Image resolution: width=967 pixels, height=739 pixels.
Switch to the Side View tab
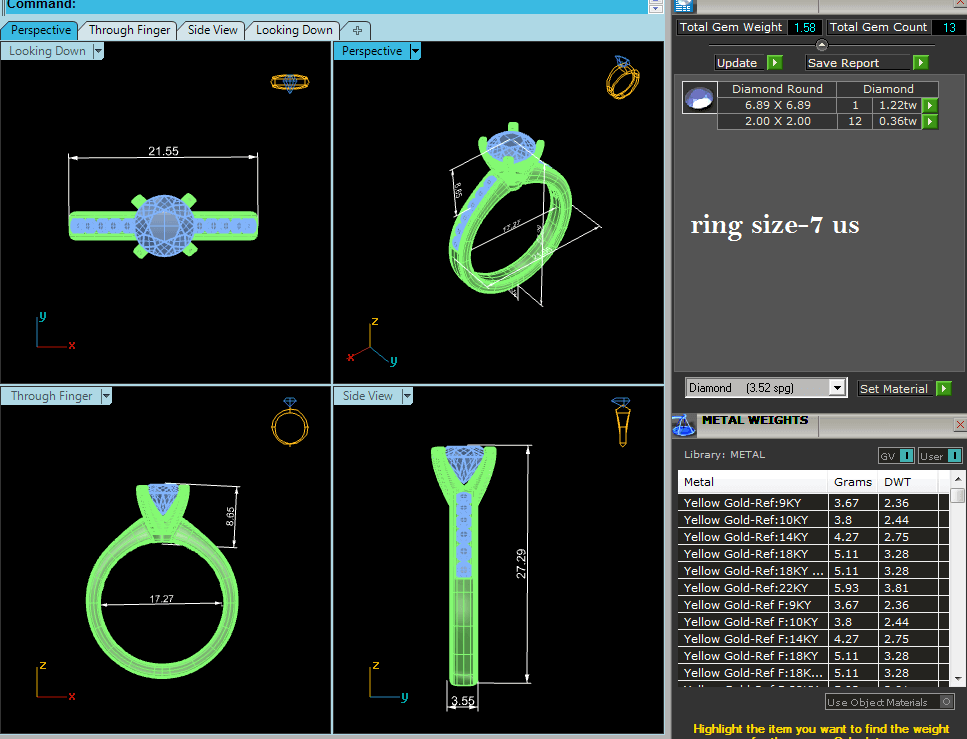tap(213, 30)
